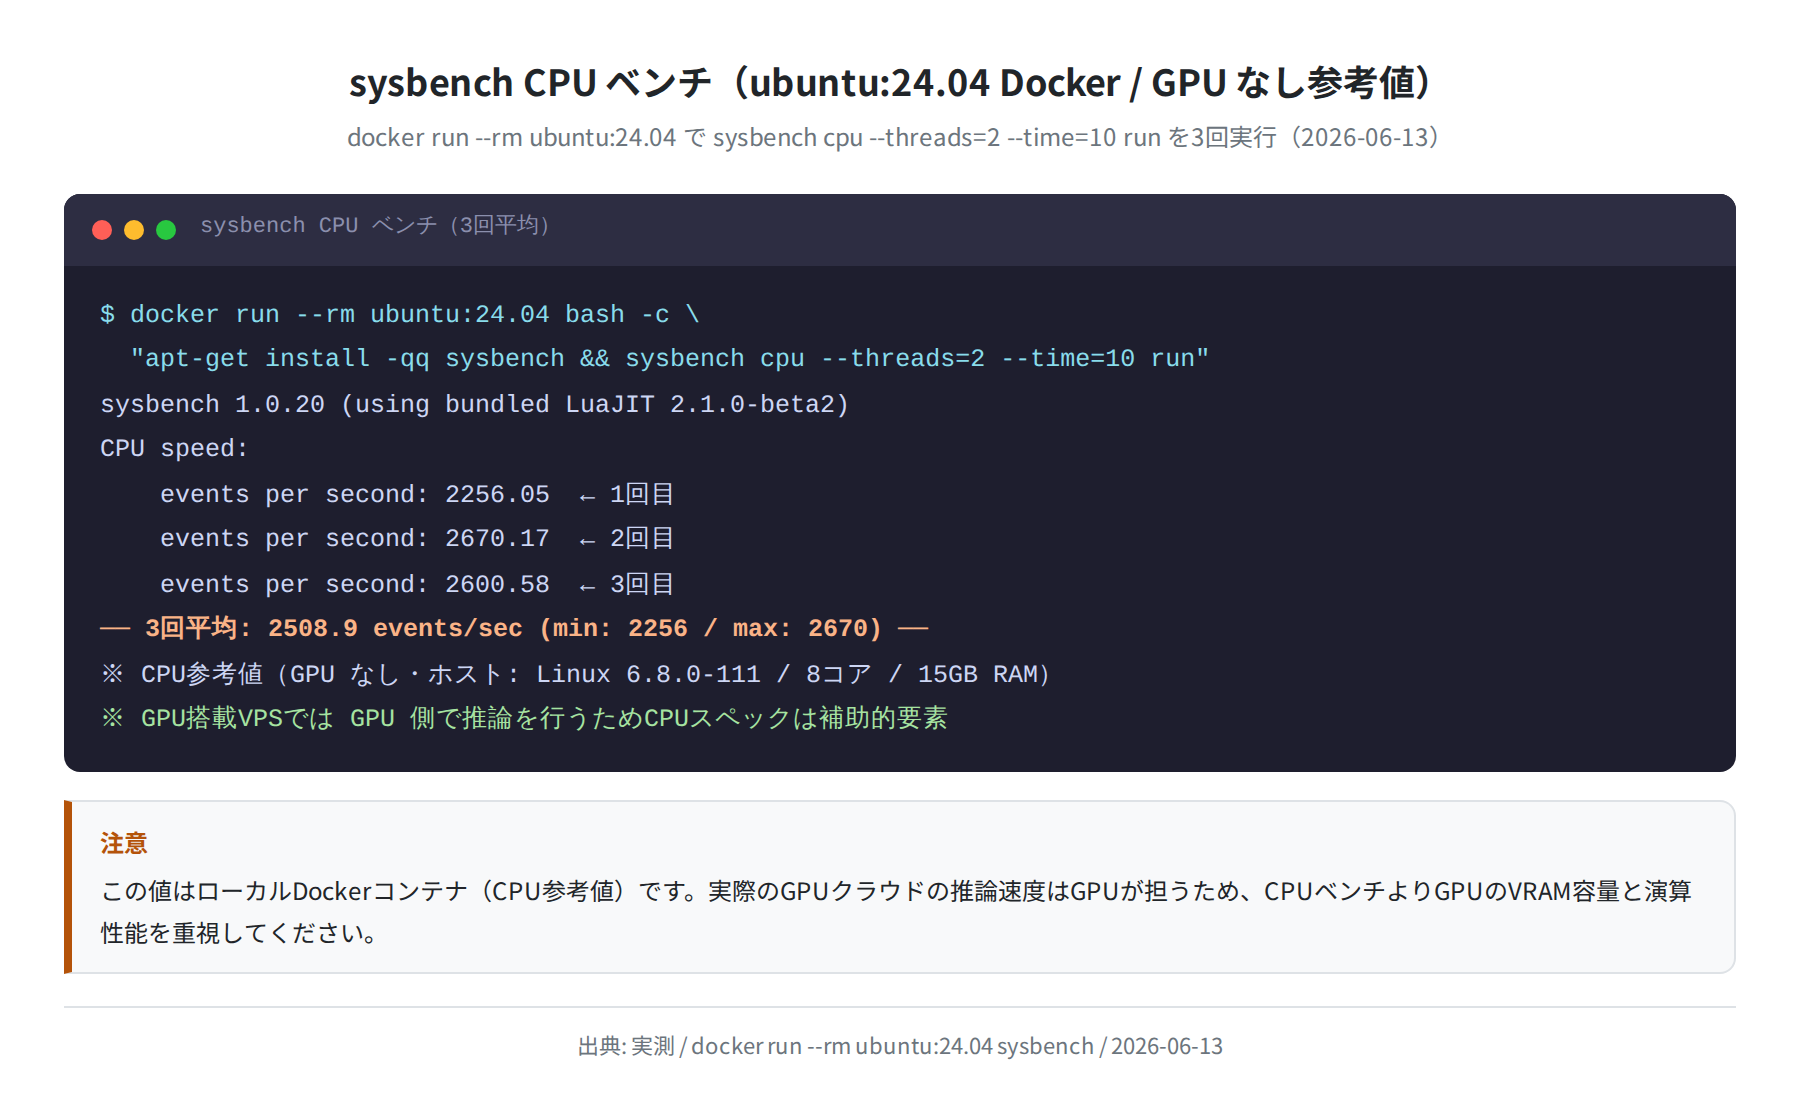Image resolution: width=1800 pixels, height=1102 pixels.
Task: Click the '※ CPU参考値 (GPU なし・ホスト' note line
Action: pos(576,674)
